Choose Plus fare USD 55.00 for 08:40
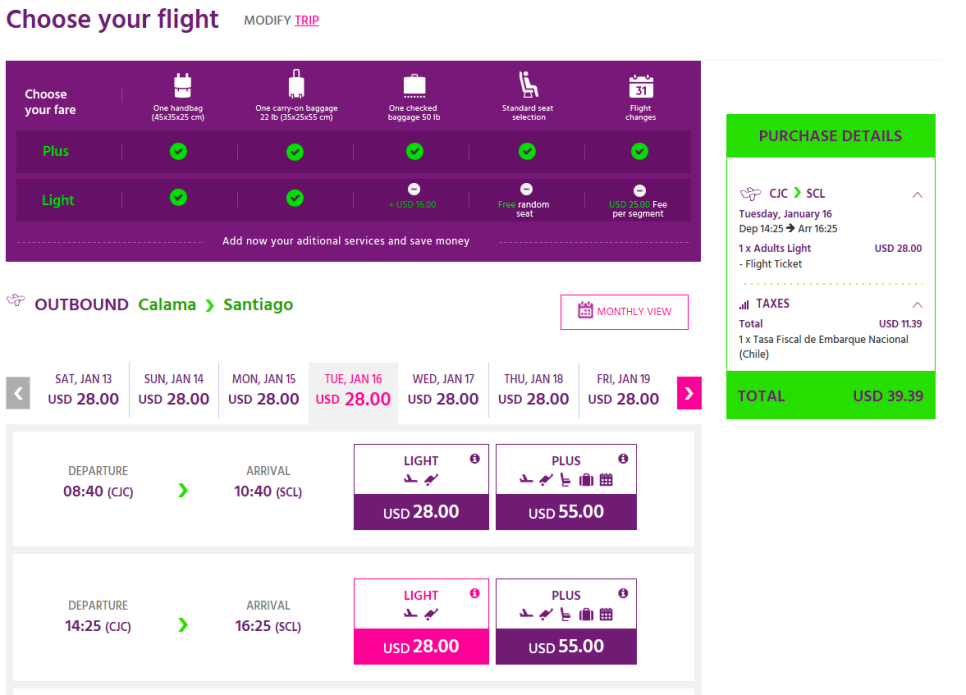Image resolution: width=966 pixels, height=695 pixels. point(566,512)
